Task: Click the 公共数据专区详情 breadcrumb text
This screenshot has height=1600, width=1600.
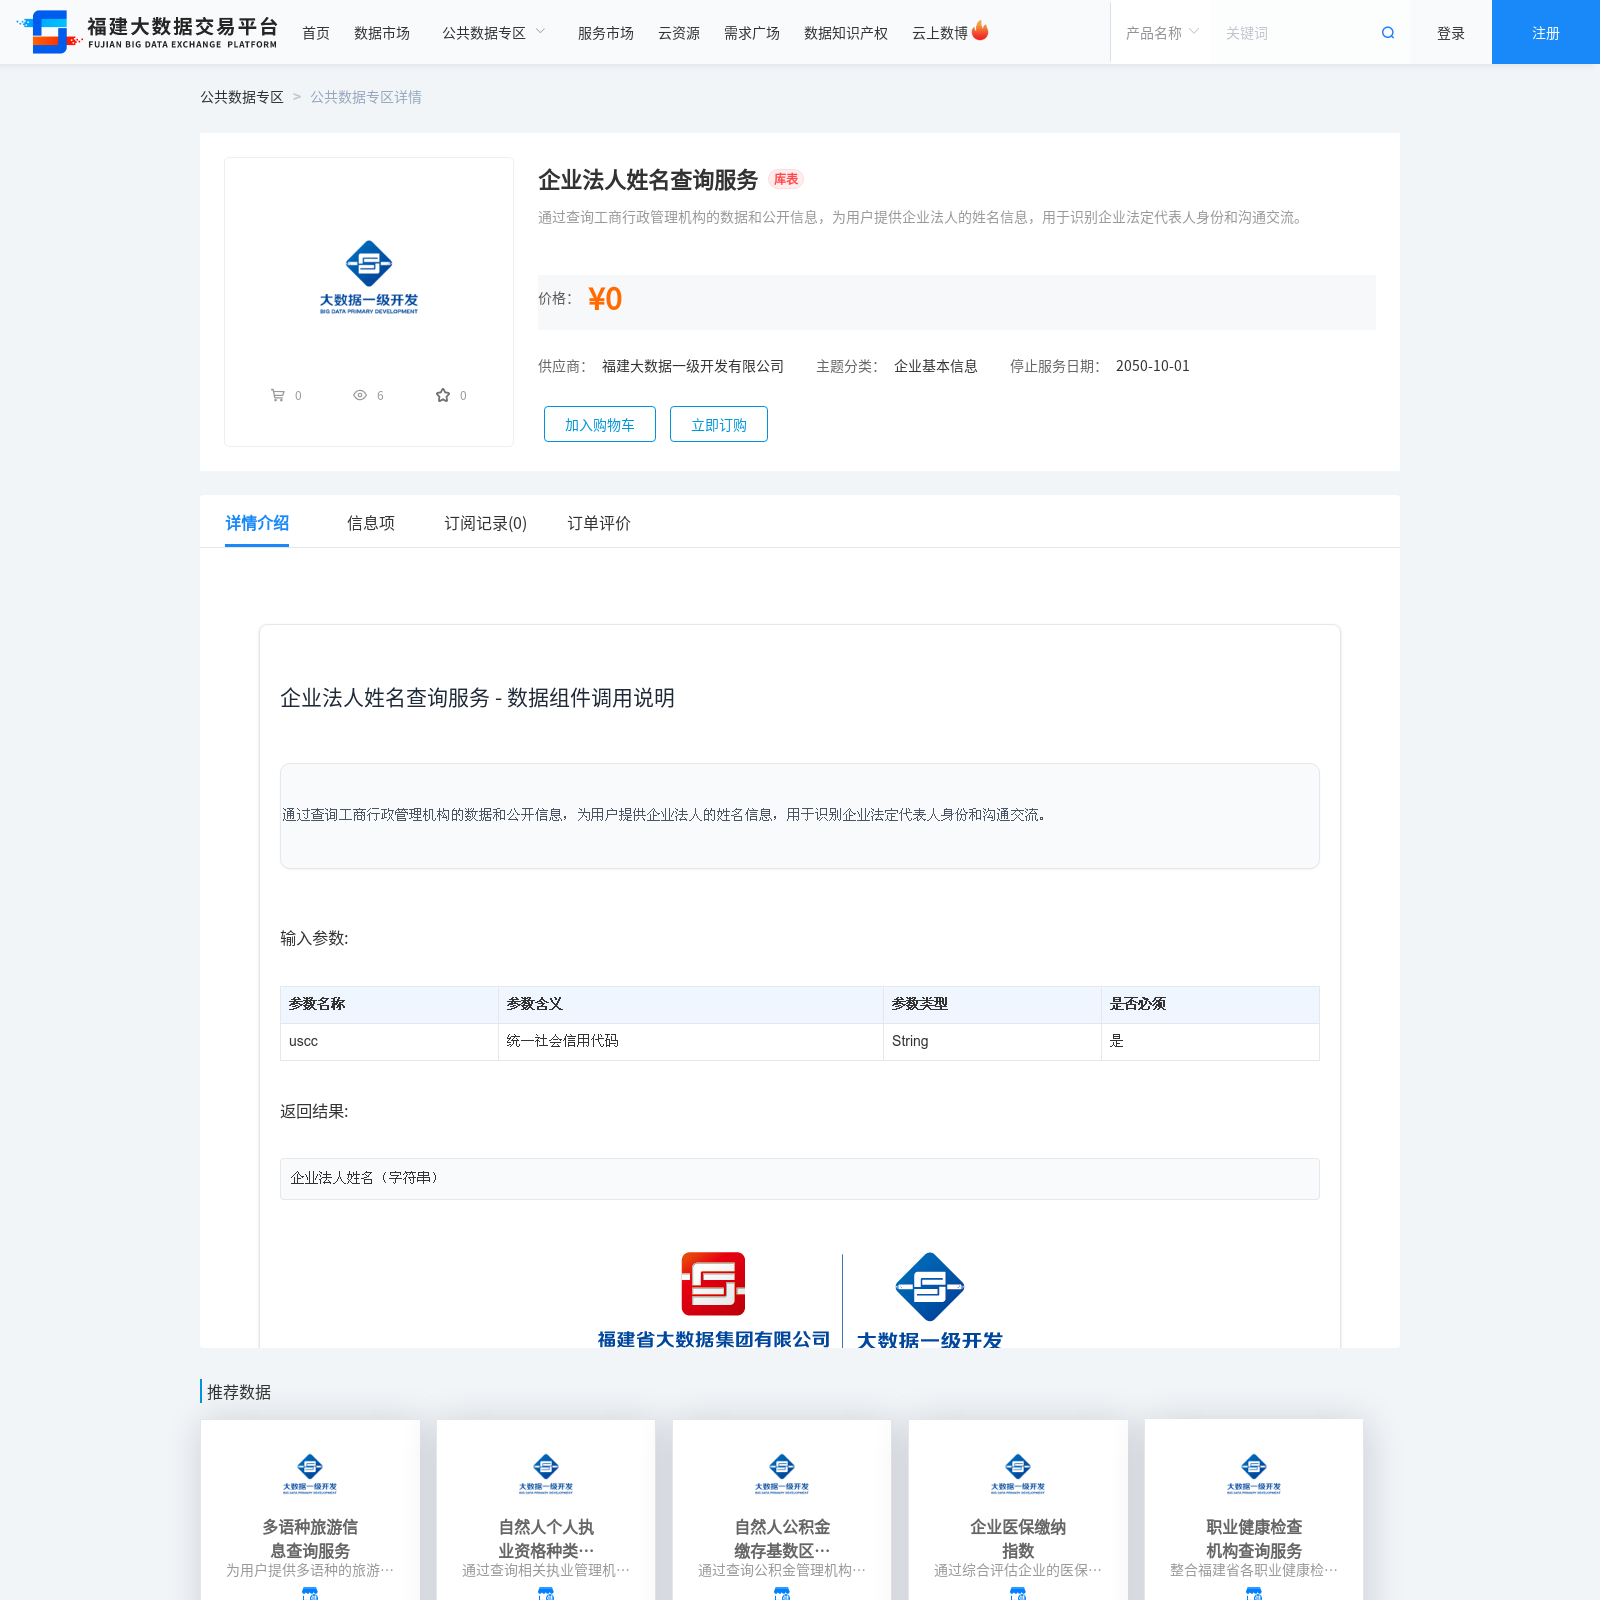Action: point(366,97)
